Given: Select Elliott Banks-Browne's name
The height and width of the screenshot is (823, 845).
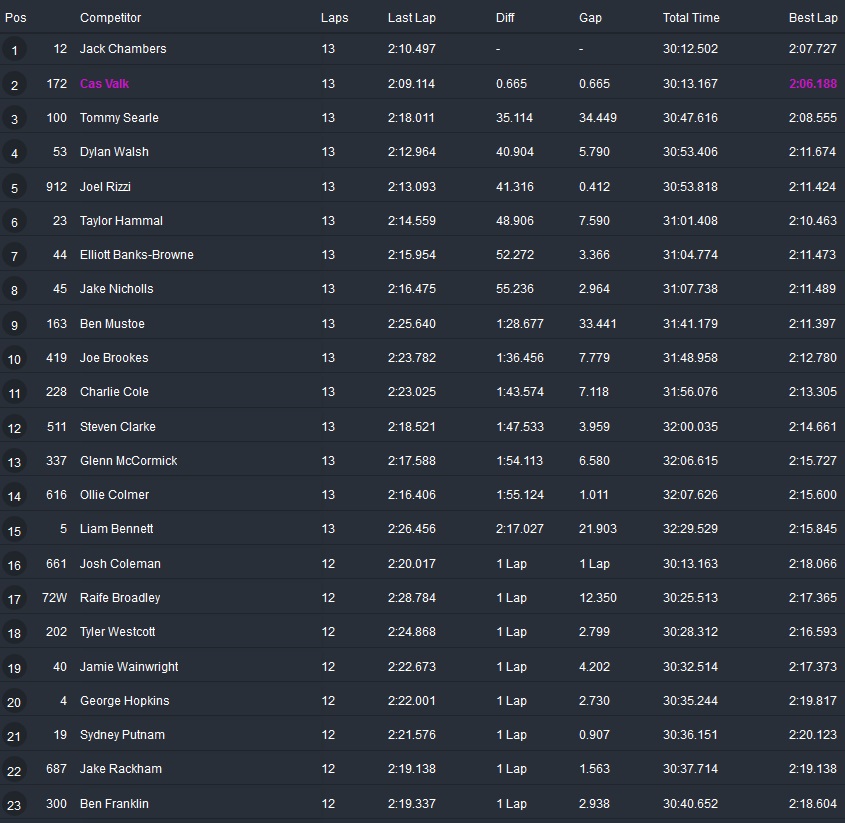Looking at the screenshot, I should tap(137, 255).
